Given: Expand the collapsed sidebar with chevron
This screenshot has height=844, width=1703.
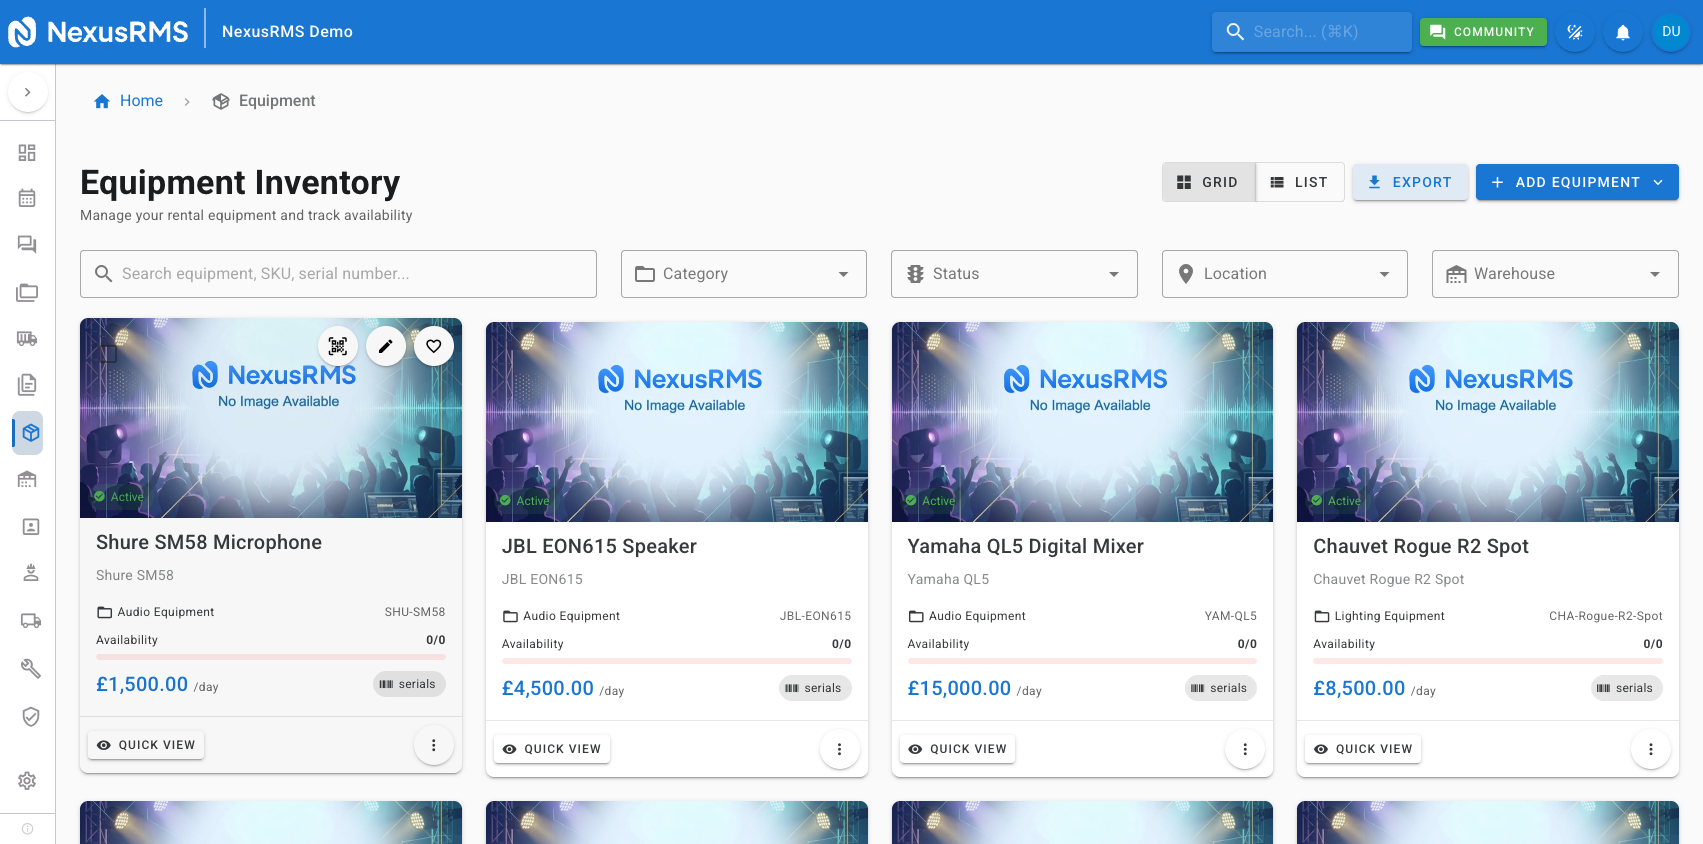Looking at the screenshot, I should point(27,92).
